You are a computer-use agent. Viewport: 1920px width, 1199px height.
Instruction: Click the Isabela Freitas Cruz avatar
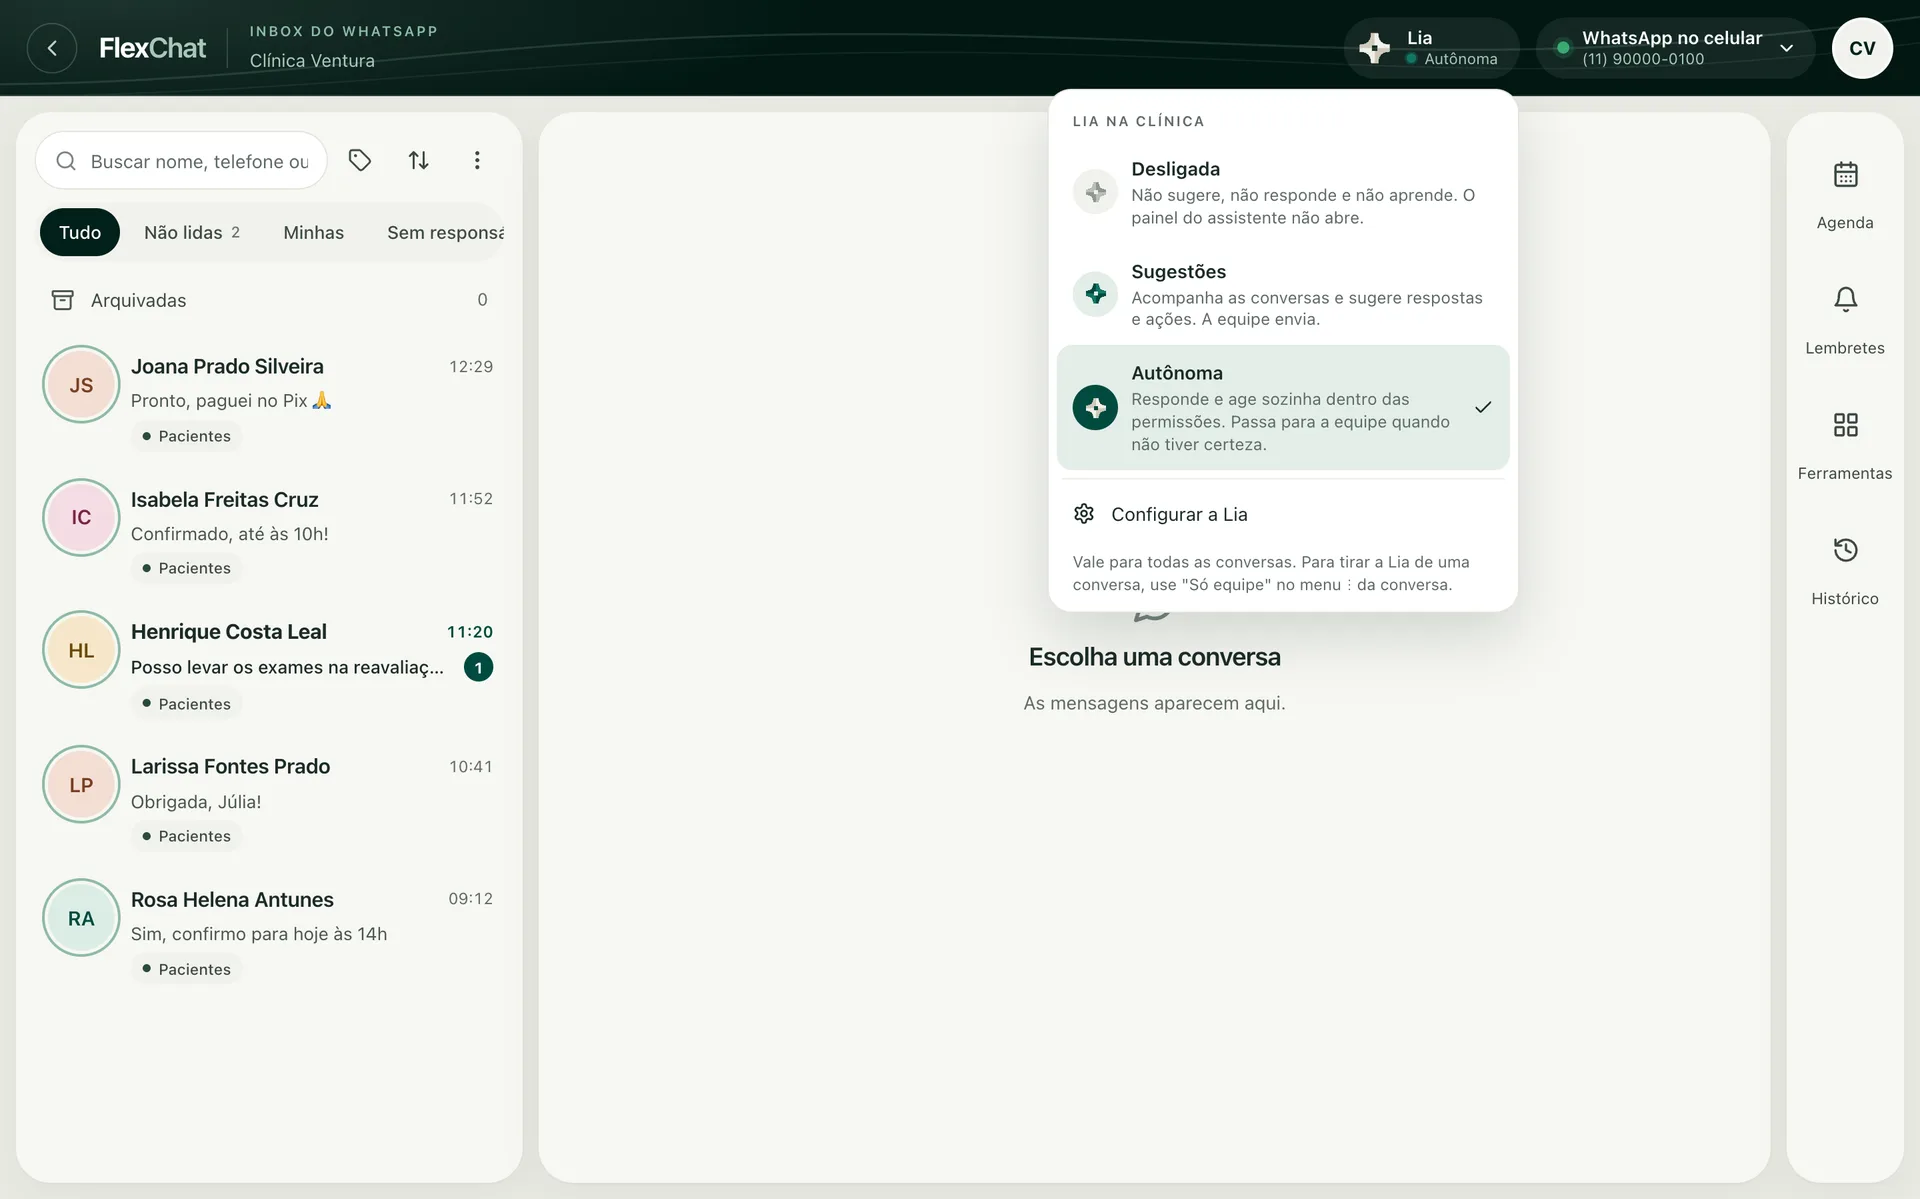click(x=81, y=517)
